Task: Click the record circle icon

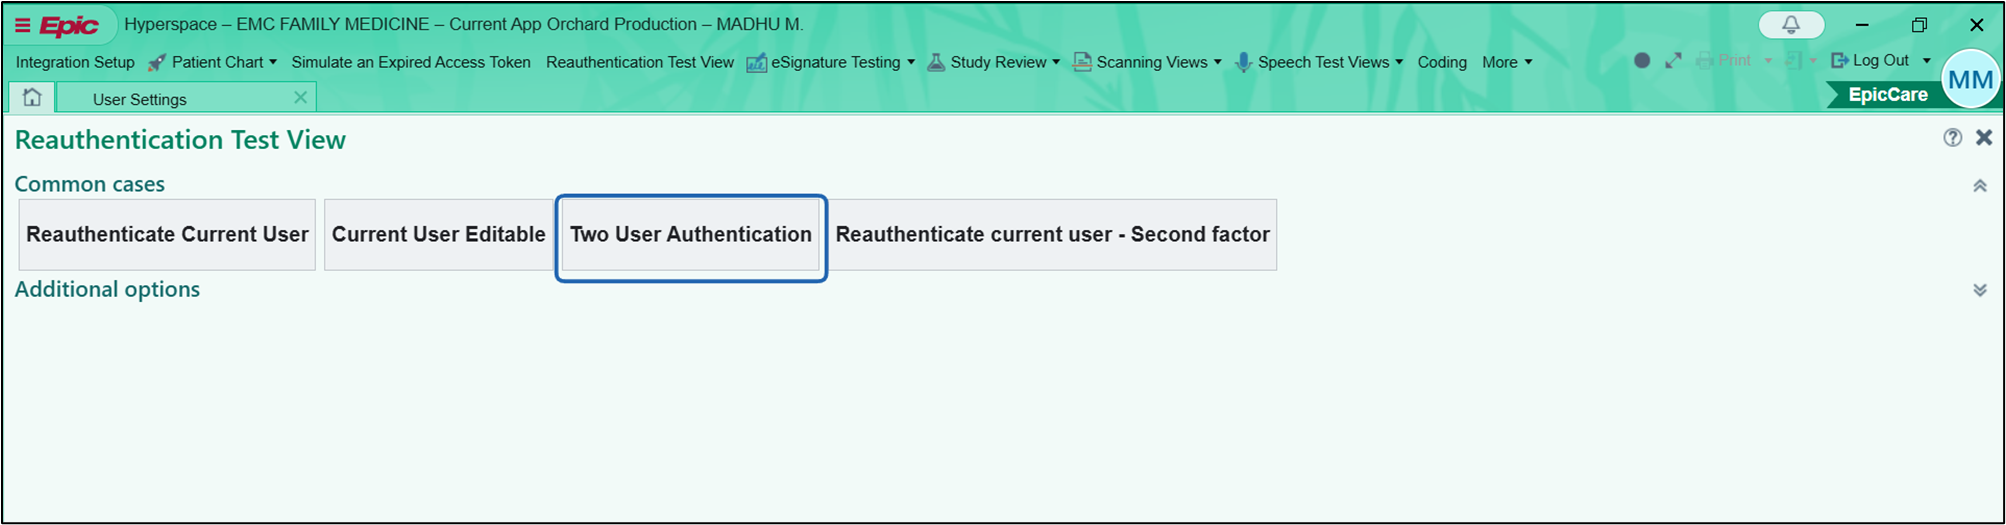Action: click(1642, 60)
